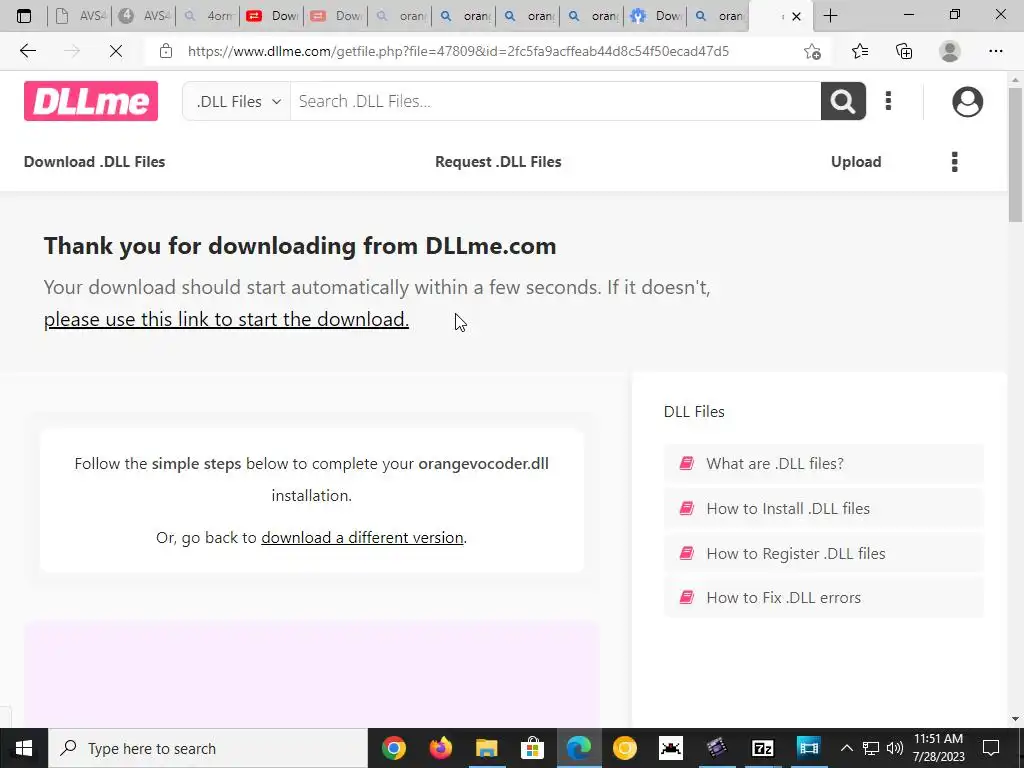Viewport: 1024px width, 768px height.
Task: Open Edge Settings and more menu
Action: pos(995,51)
